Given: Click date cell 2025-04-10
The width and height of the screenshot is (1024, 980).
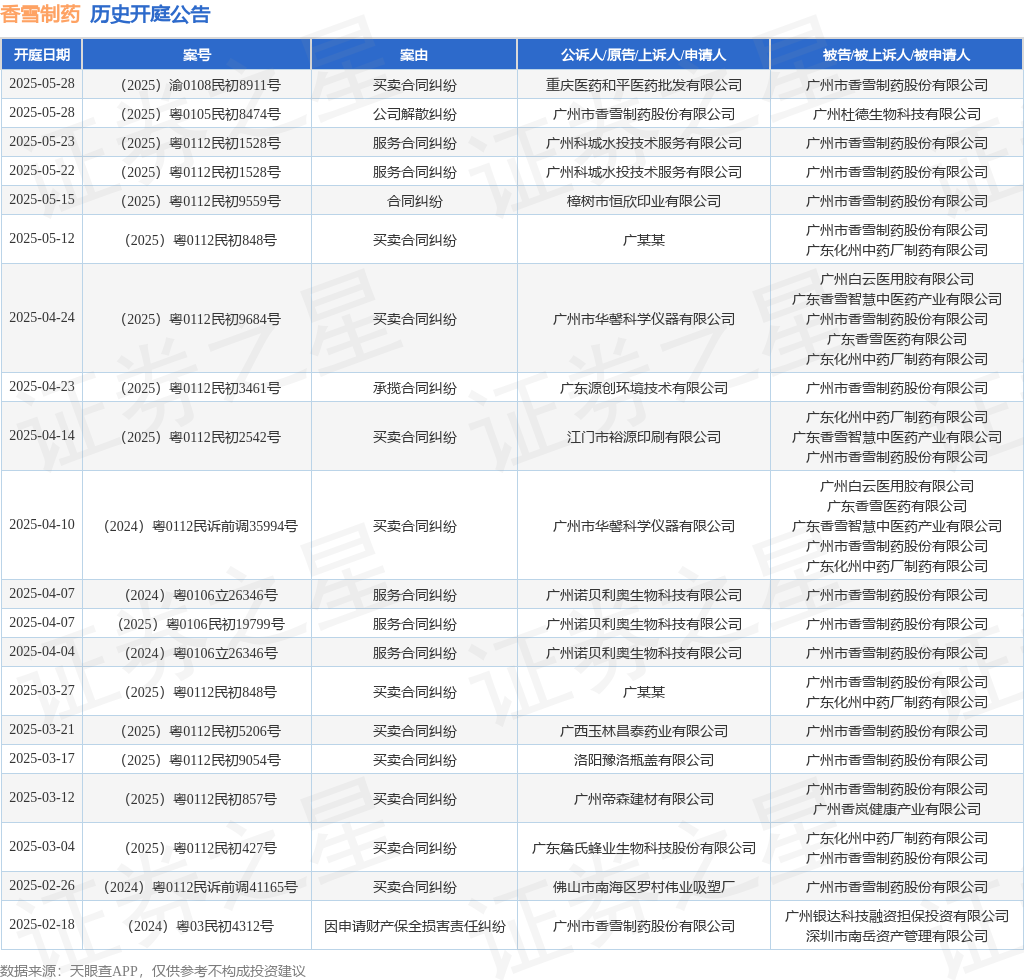Looking at the screenshot, I should (x=42, y=524).
